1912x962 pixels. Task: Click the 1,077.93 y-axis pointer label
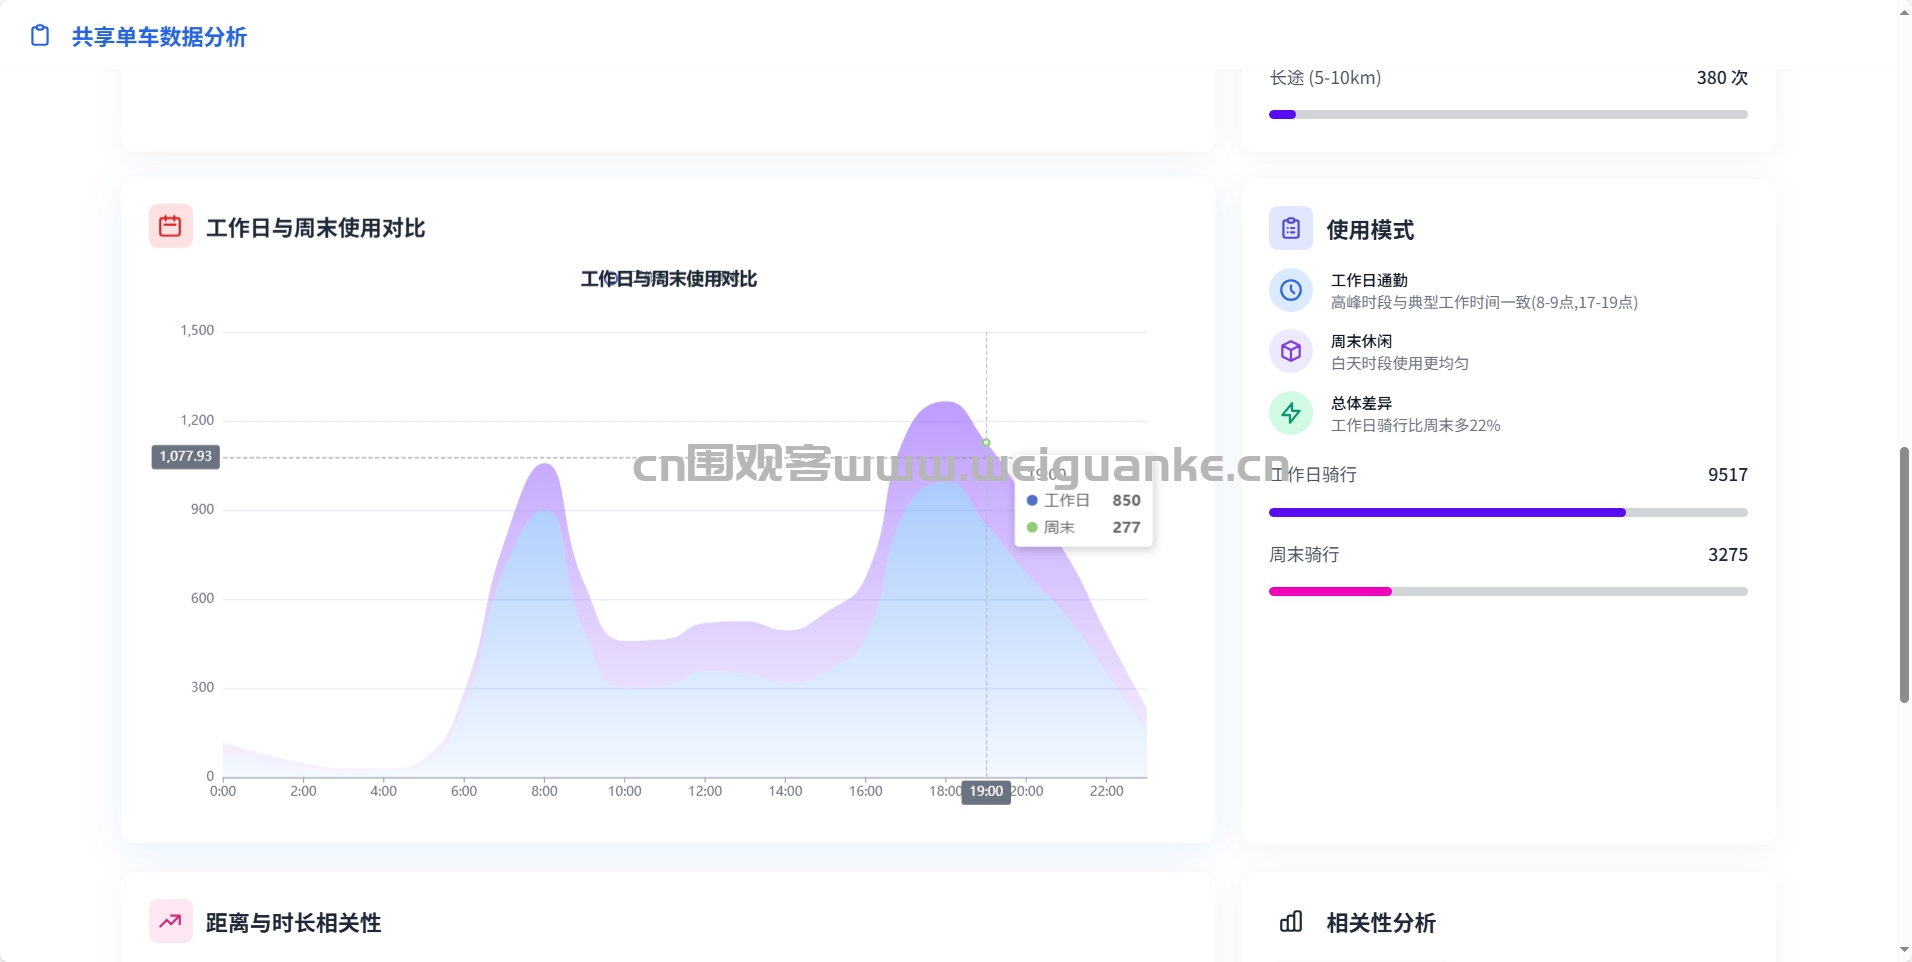[186, 456]
